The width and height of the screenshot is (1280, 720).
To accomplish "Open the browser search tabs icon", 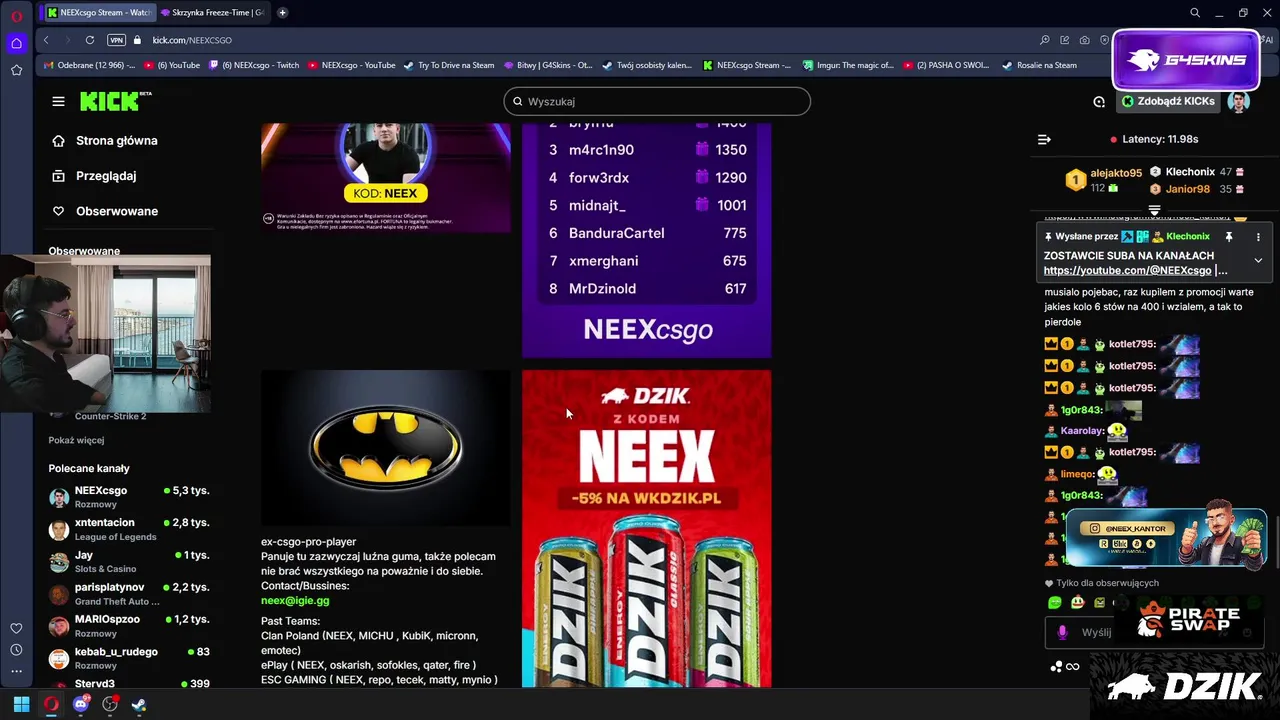I will coord(1195,12).
